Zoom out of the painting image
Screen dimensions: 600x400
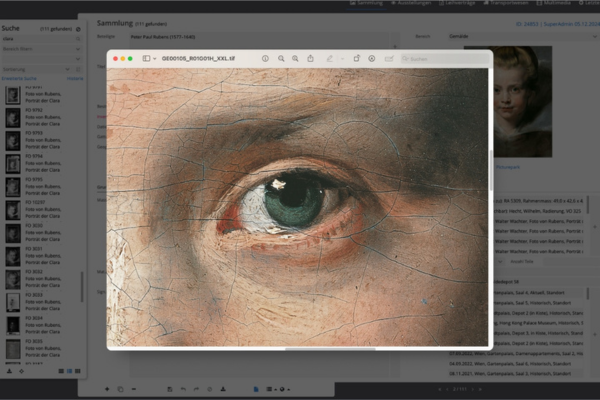[281, 59]
